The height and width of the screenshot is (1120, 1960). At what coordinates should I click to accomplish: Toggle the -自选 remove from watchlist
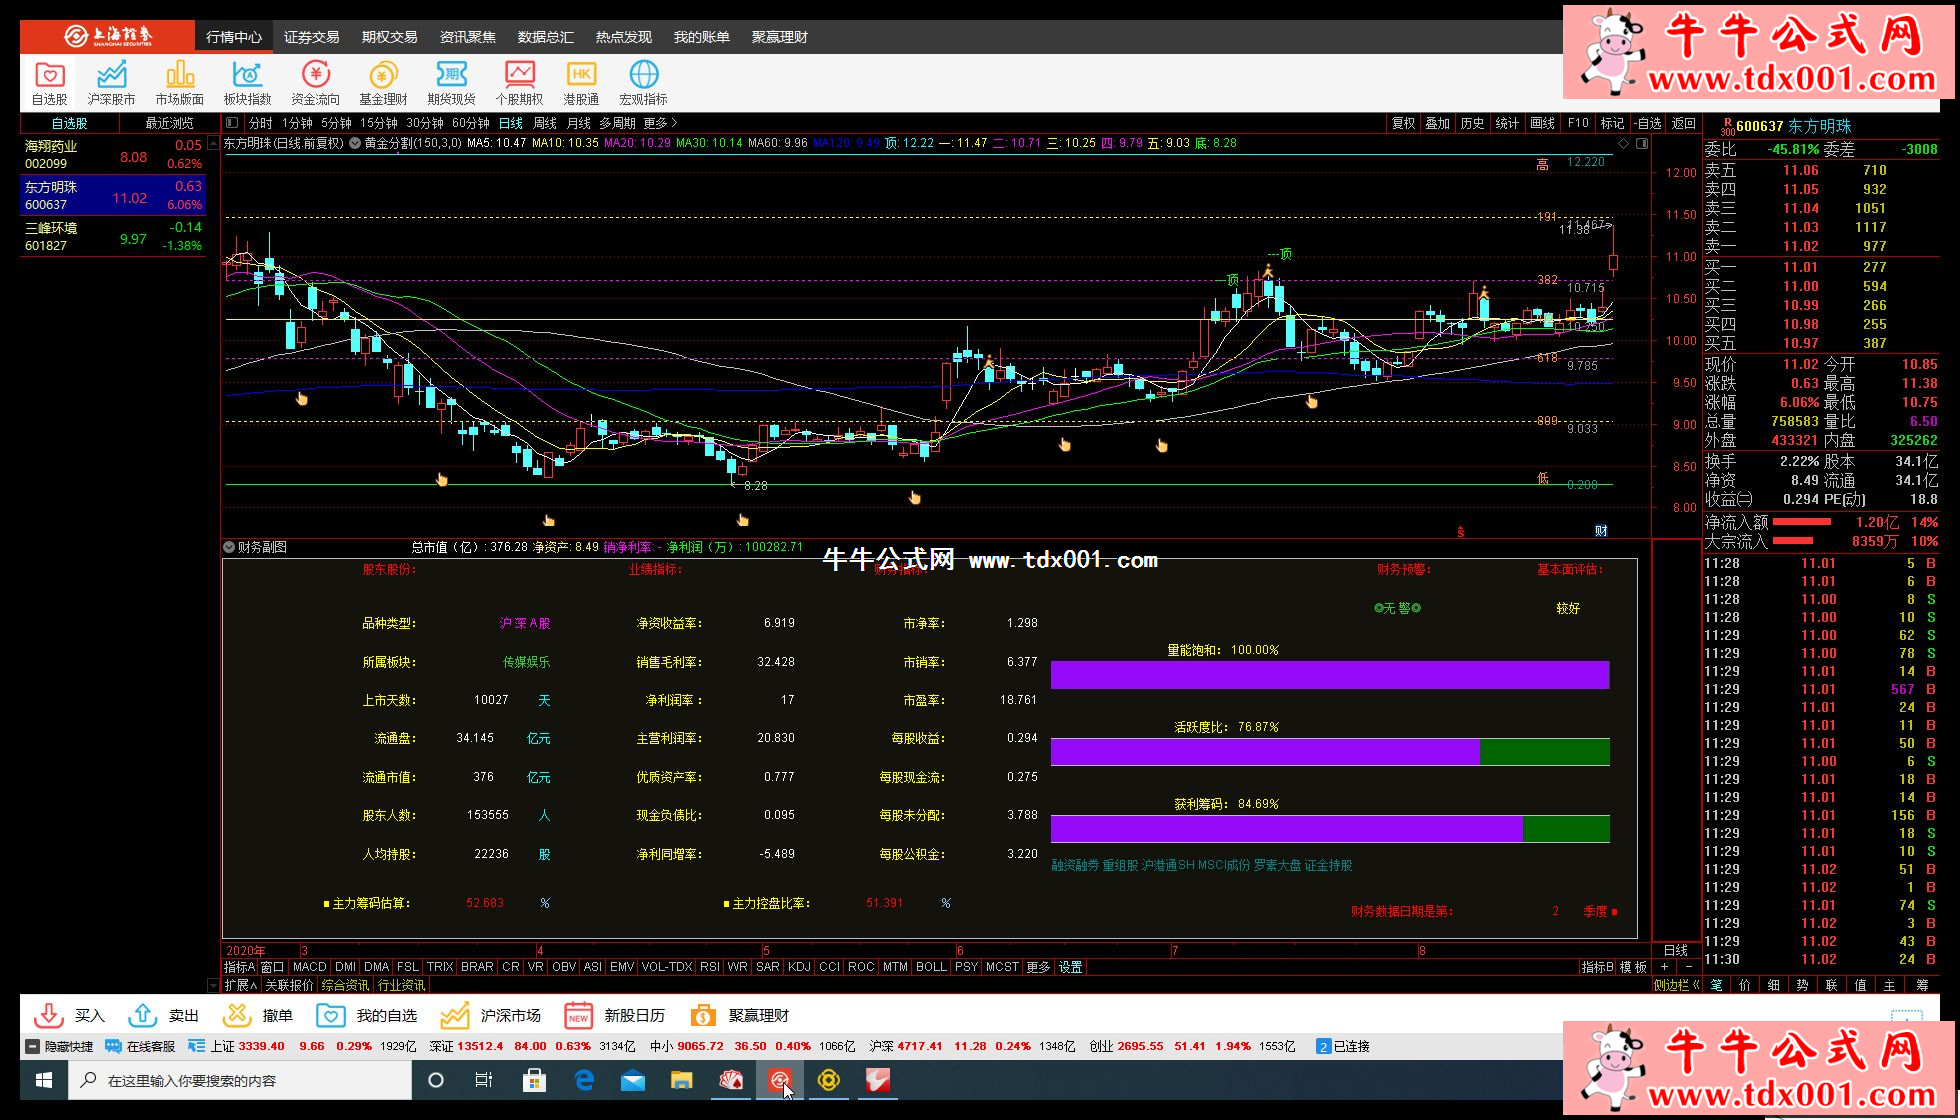pyautogui.click(x=1648, y=123)
